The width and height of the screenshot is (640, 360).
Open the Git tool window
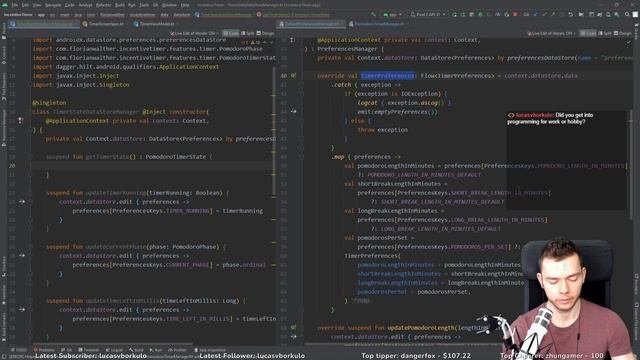tap(67, 350)
